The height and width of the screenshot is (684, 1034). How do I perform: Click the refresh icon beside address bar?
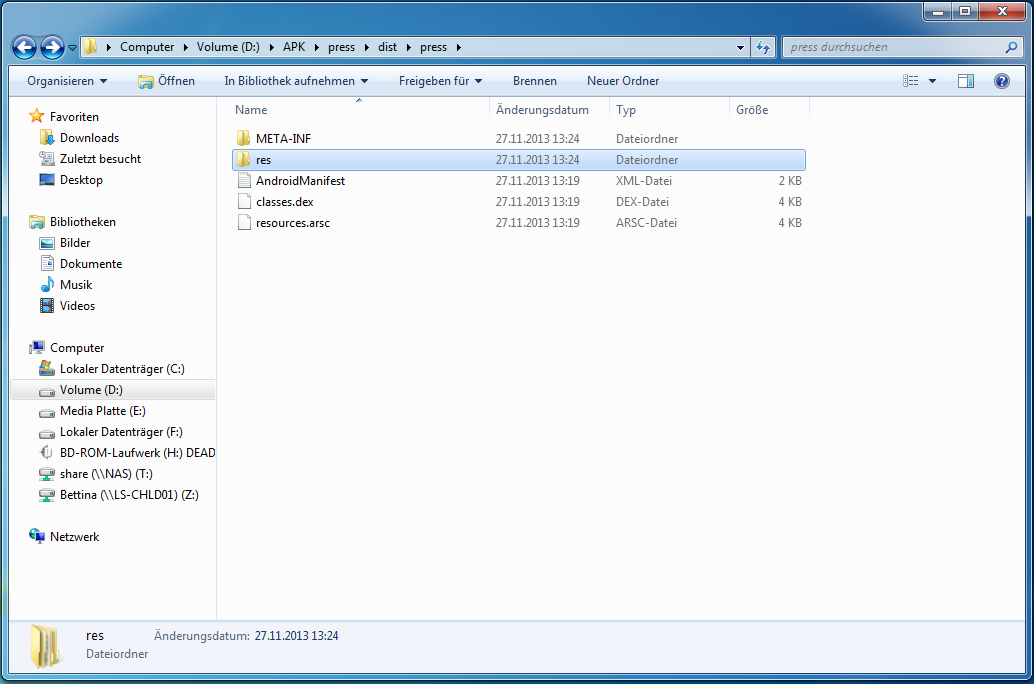click(764, 47)
